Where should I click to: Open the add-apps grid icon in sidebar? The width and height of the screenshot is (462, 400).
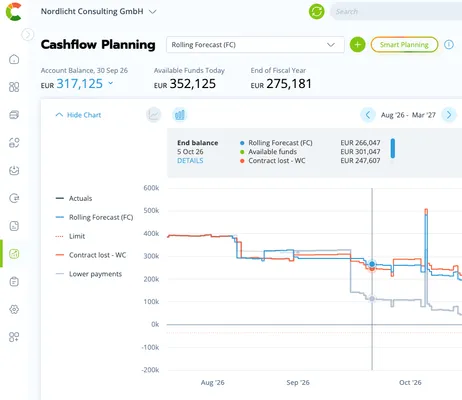(14, 337)
